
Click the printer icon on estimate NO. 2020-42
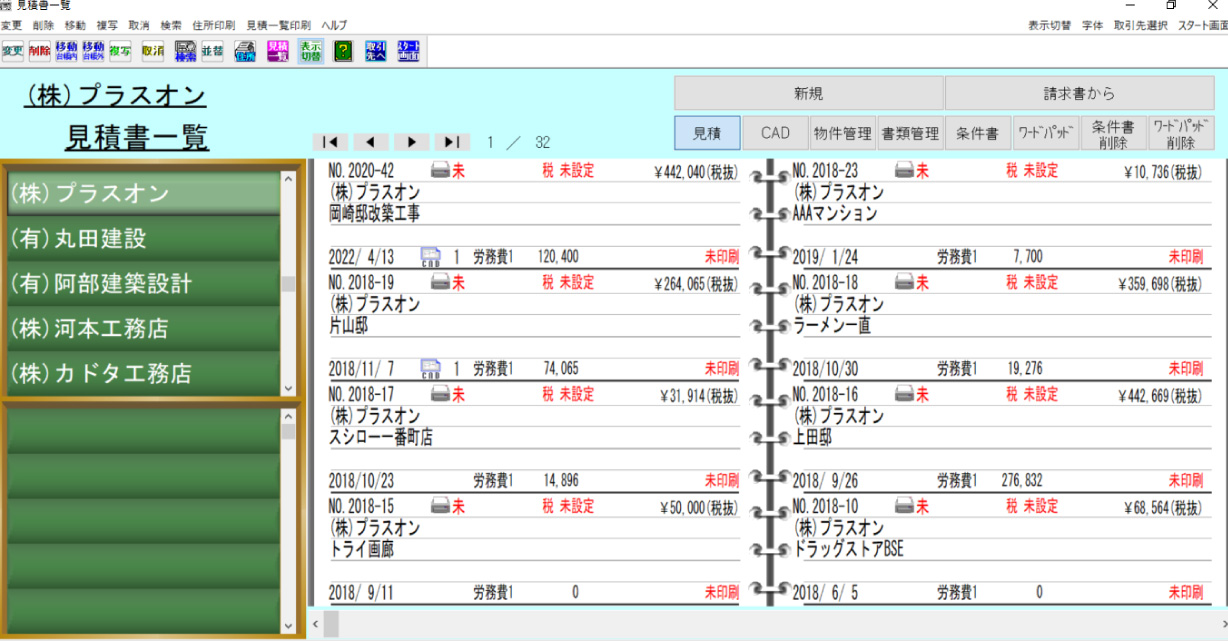click(x=441, y=171)
